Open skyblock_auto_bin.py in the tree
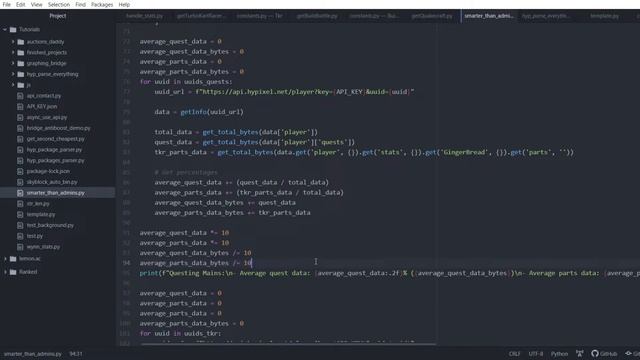The image size is (640, 360). click(52, 182)
